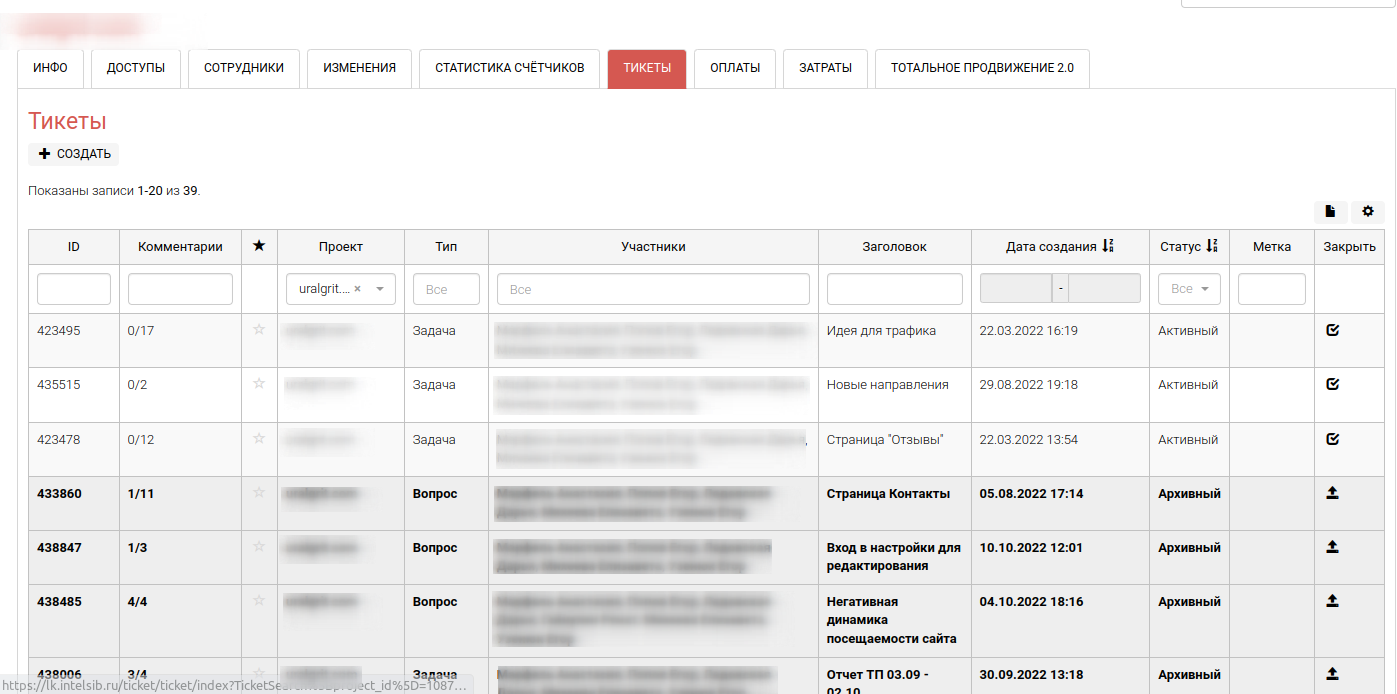The image size is (1397, 694).
Task: Open table settings gear icon
Action: click(1367, 211)
